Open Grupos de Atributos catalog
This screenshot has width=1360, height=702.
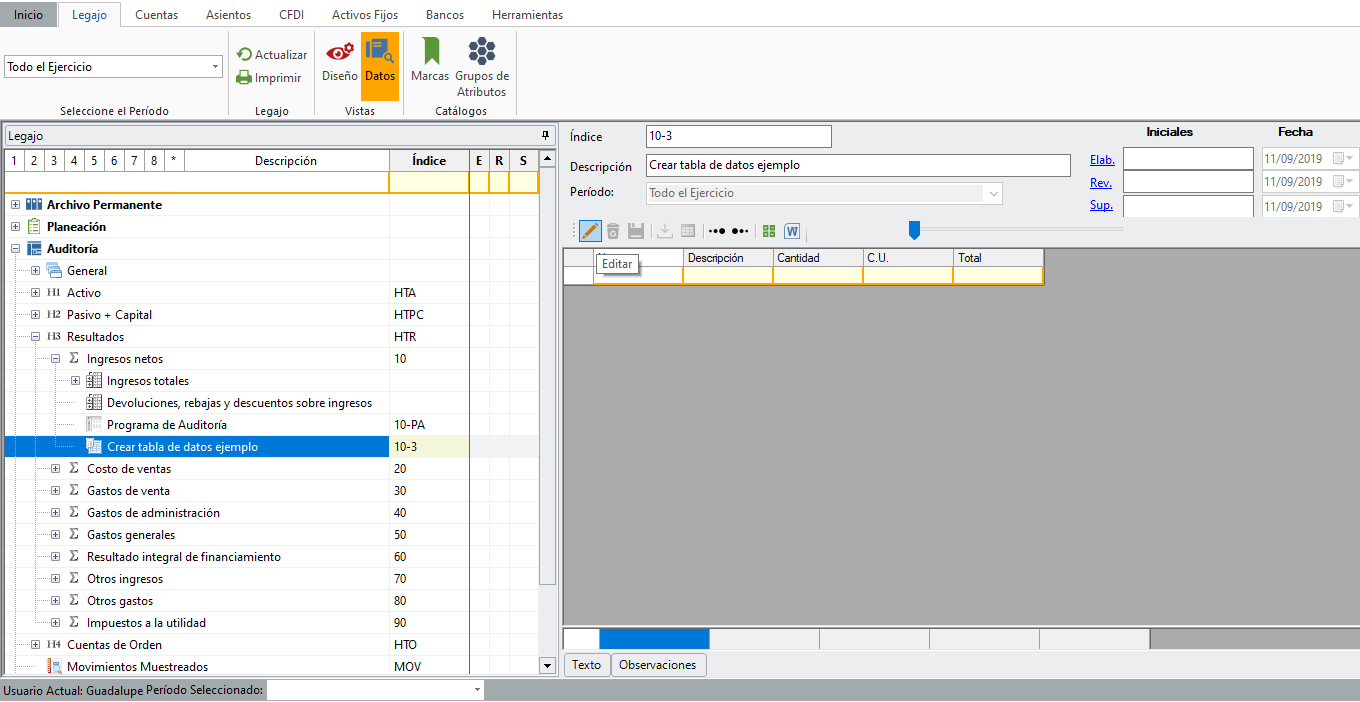[x=482, y=66]
